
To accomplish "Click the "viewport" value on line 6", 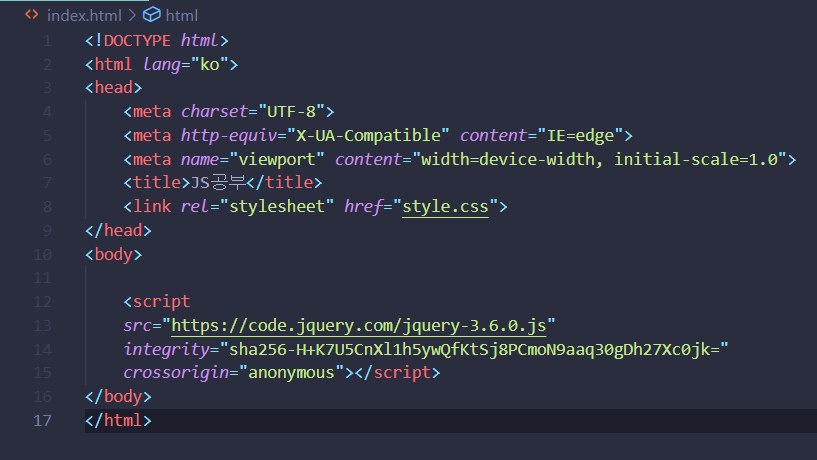I will point(277,159).
